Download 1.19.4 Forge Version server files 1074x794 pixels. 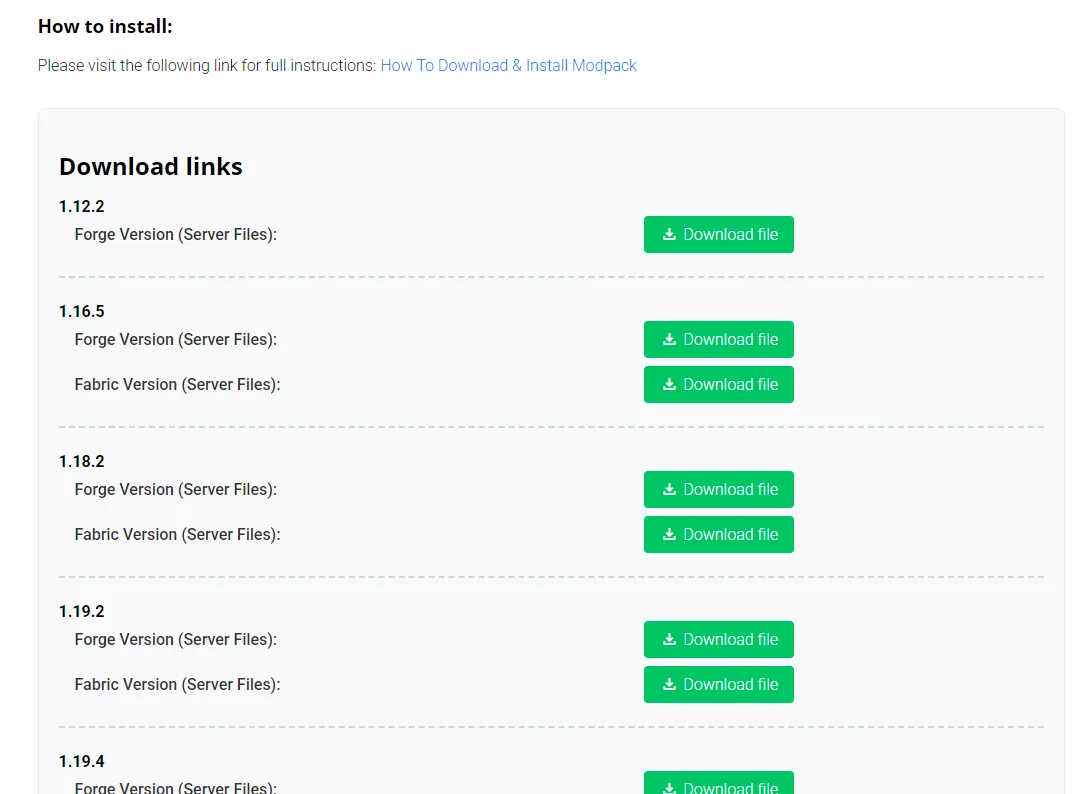719,783
